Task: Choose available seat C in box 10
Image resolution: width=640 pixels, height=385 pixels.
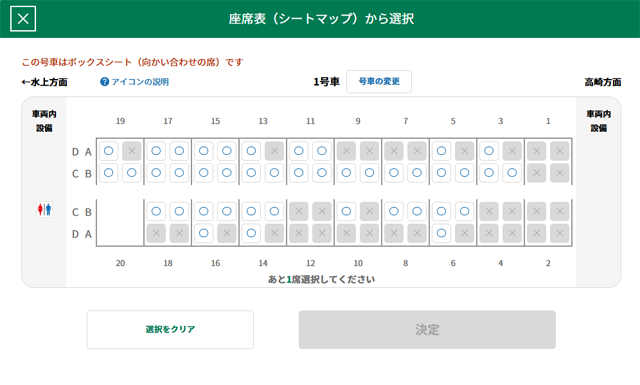Action: (x=346, y=211)
